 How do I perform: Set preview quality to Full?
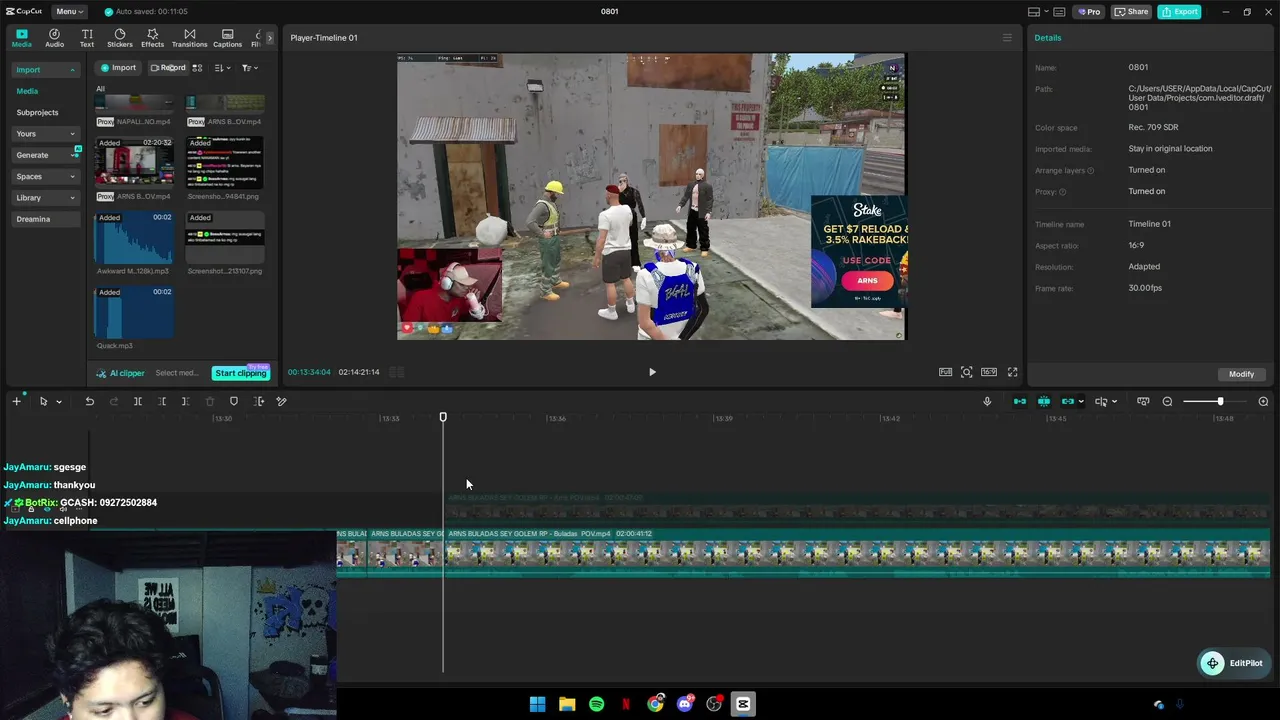[945, 372]
